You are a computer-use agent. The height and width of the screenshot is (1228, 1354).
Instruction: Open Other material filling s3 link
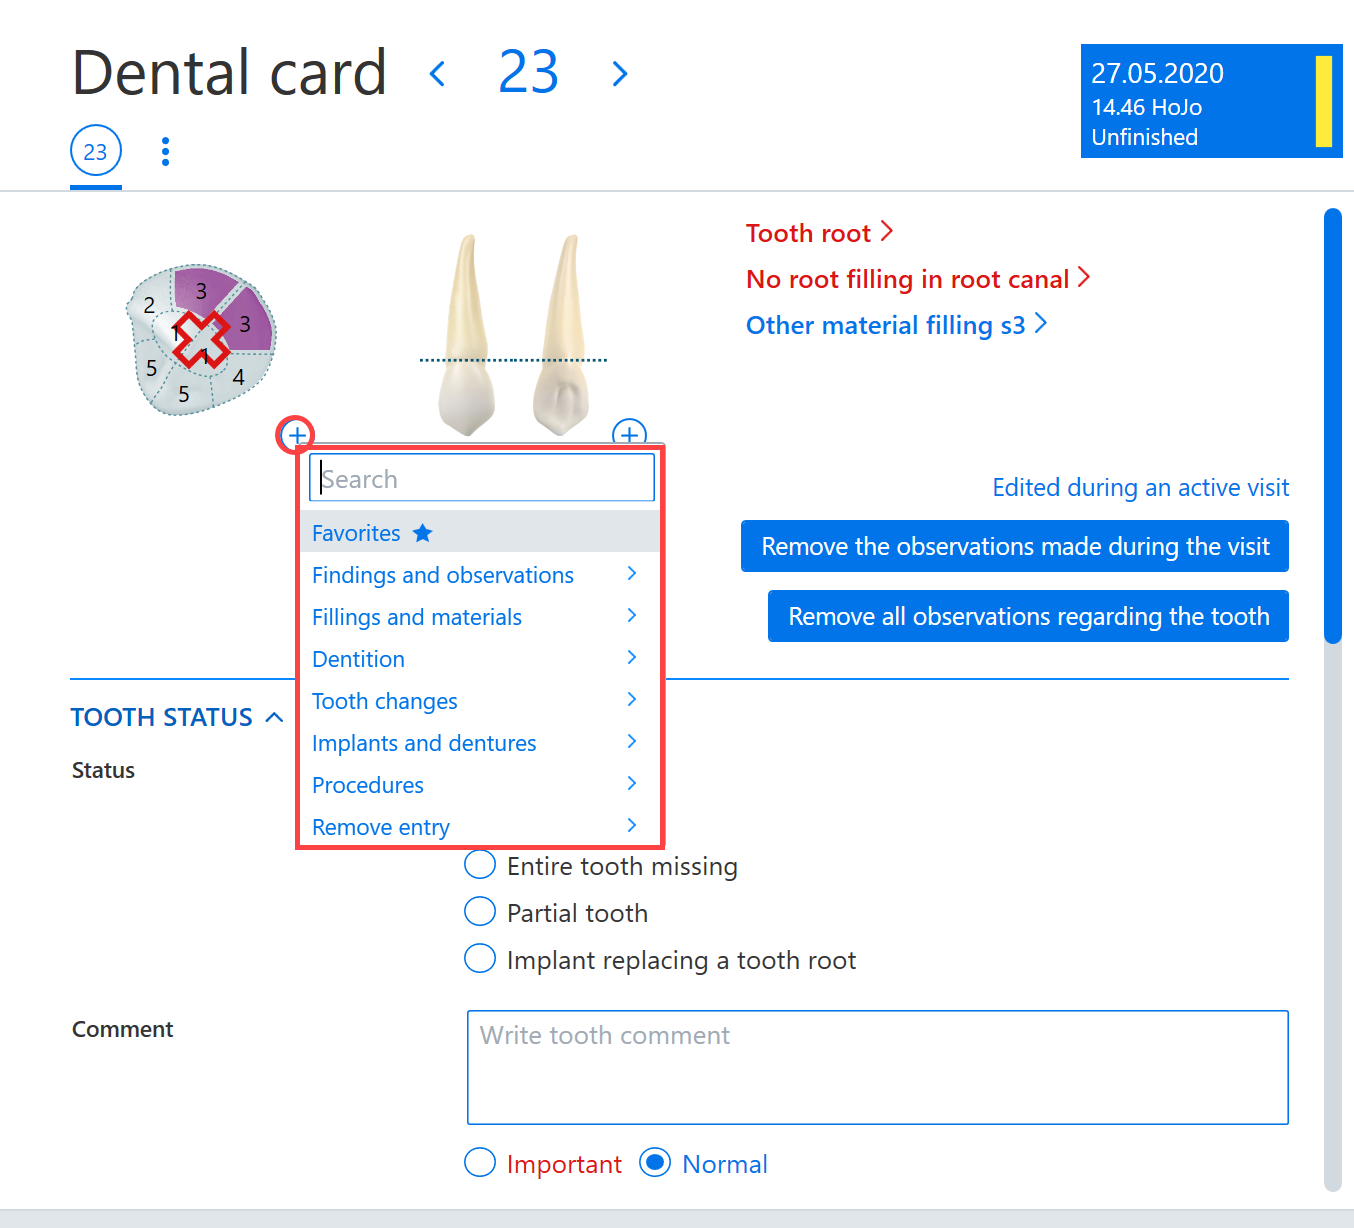(x=886, y=325)
